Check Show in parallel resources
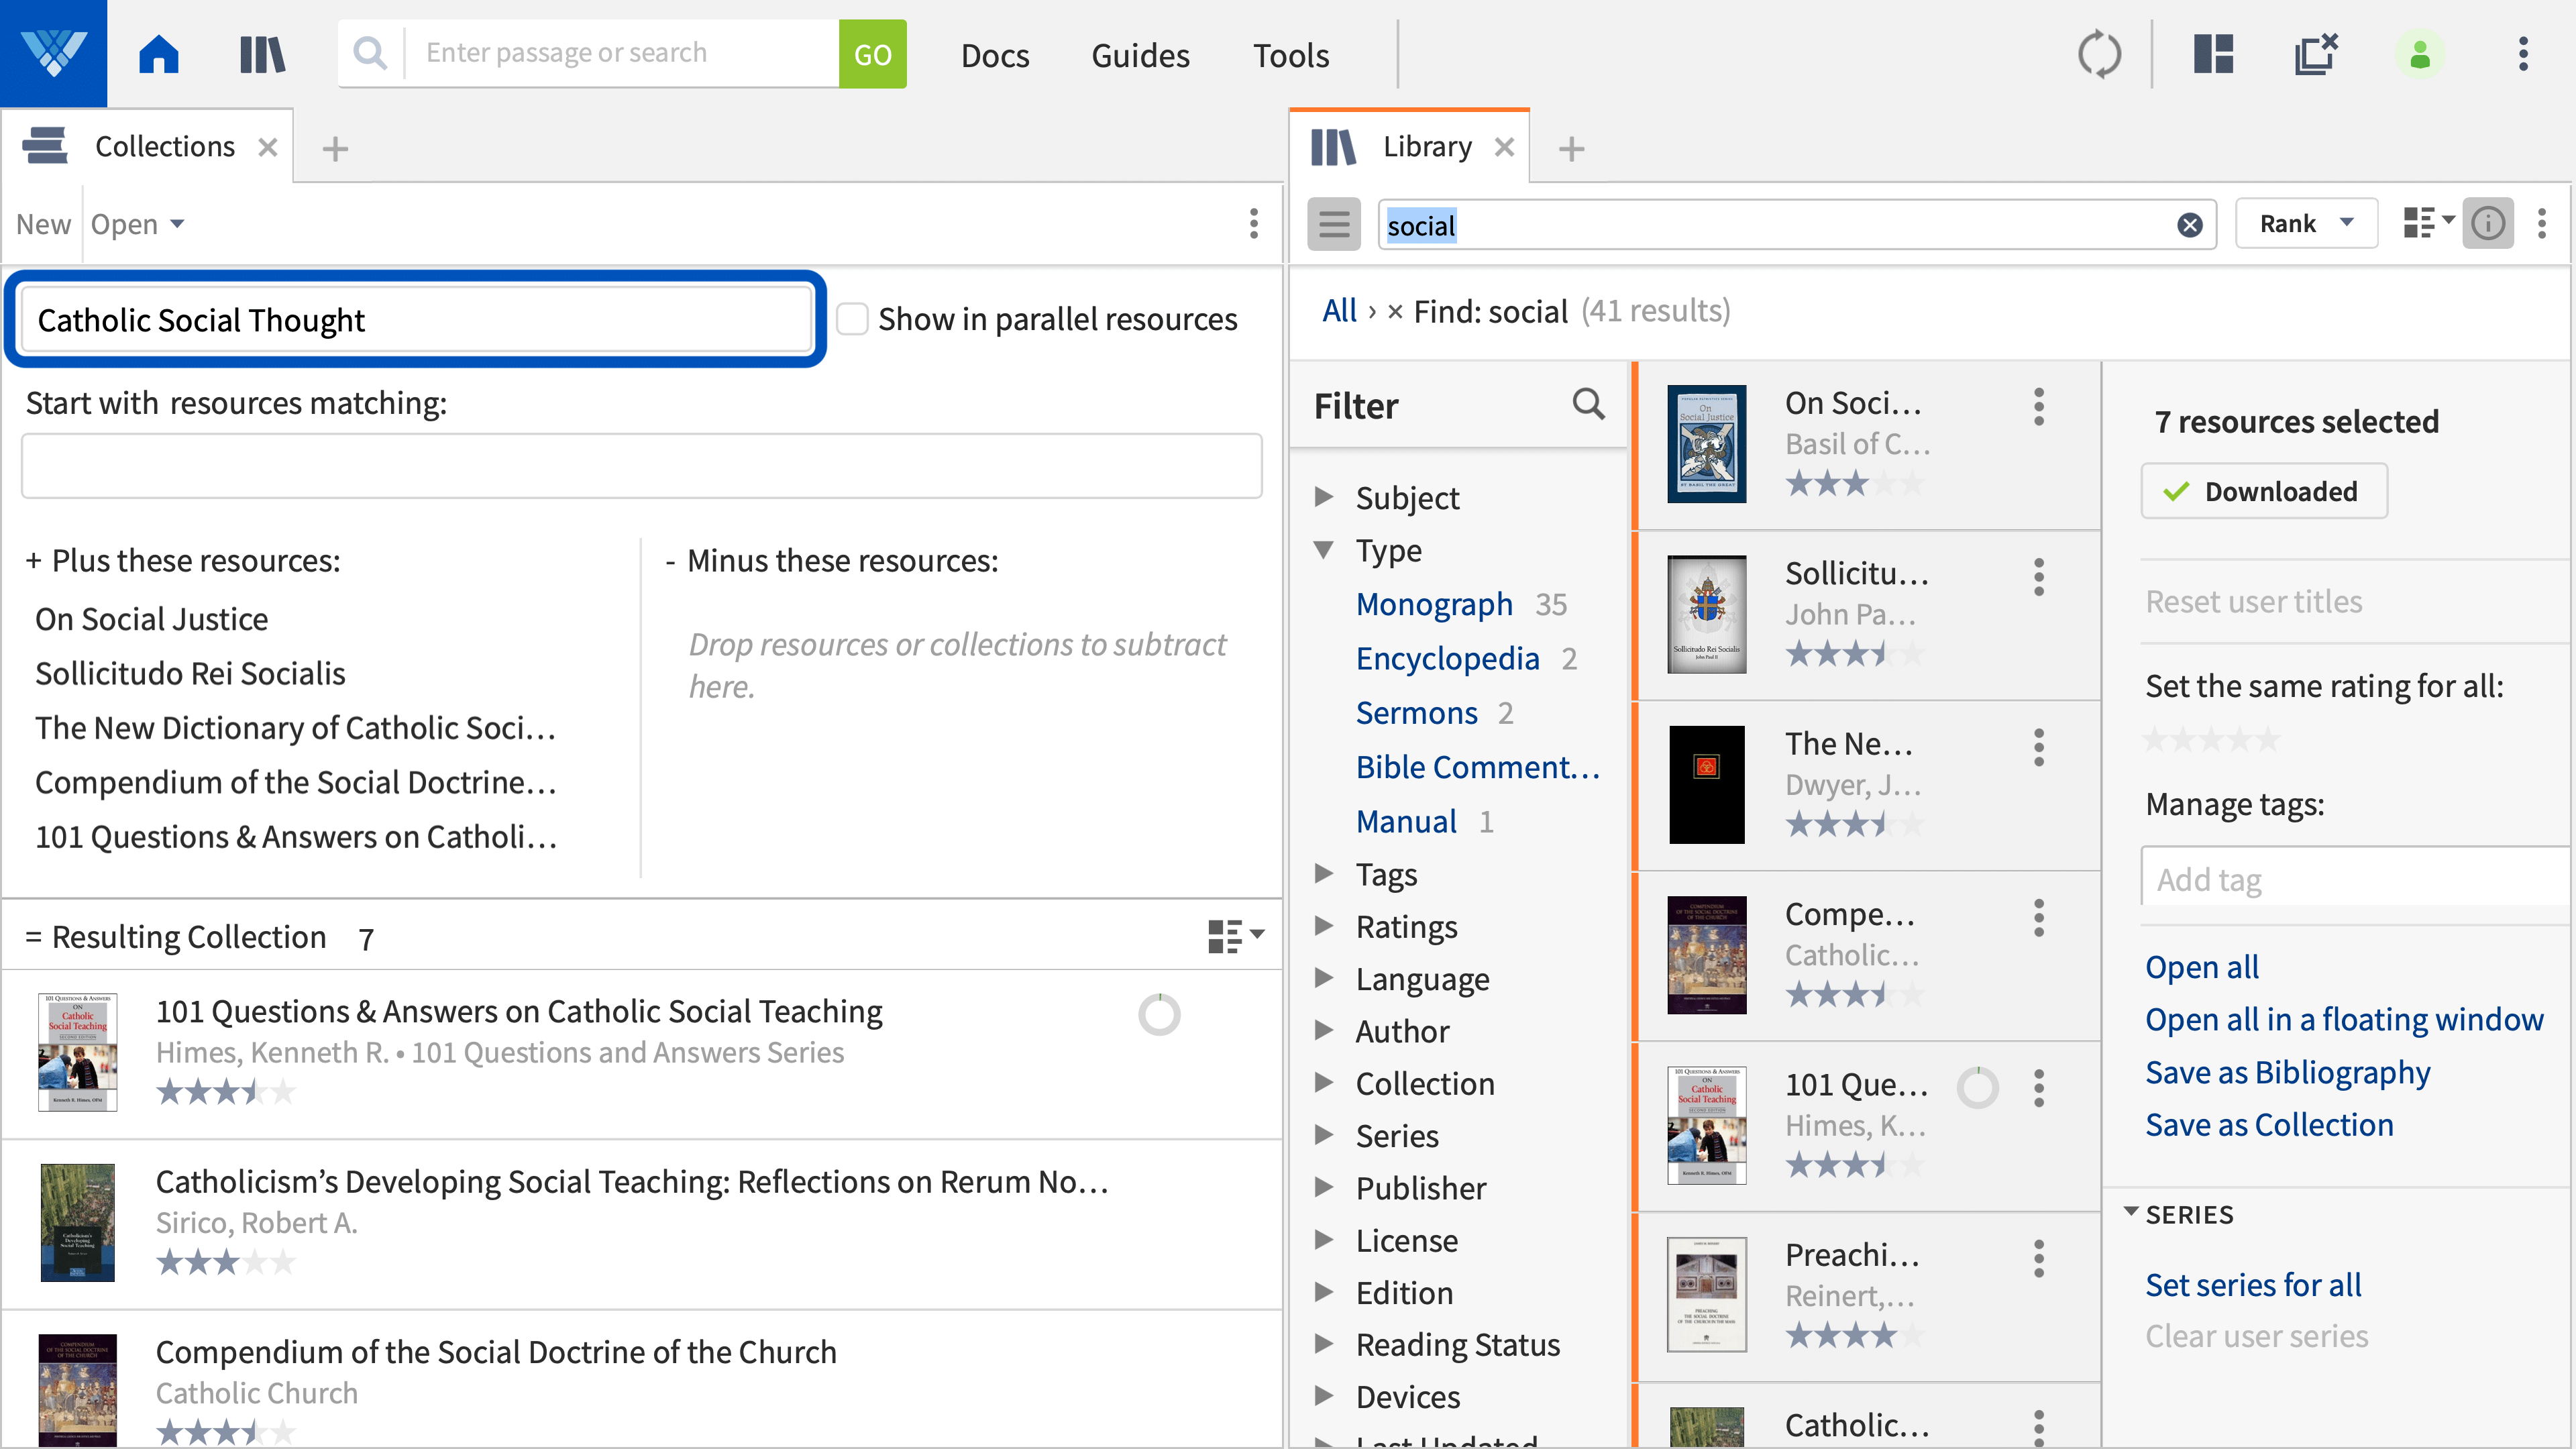 (x=852, y=319)
